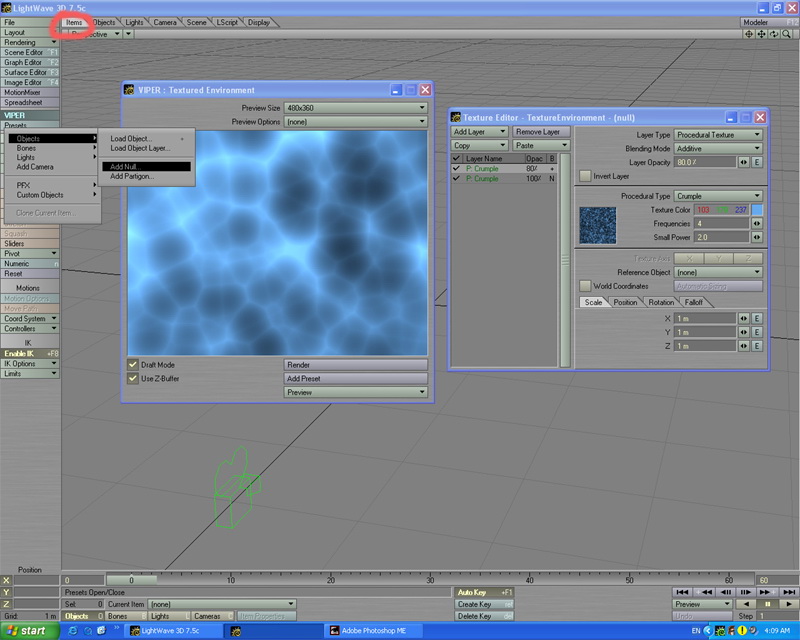Jump to first frame in transport controls
The width and height of the screenshot is (800, 640).
[x=682, y=592]
